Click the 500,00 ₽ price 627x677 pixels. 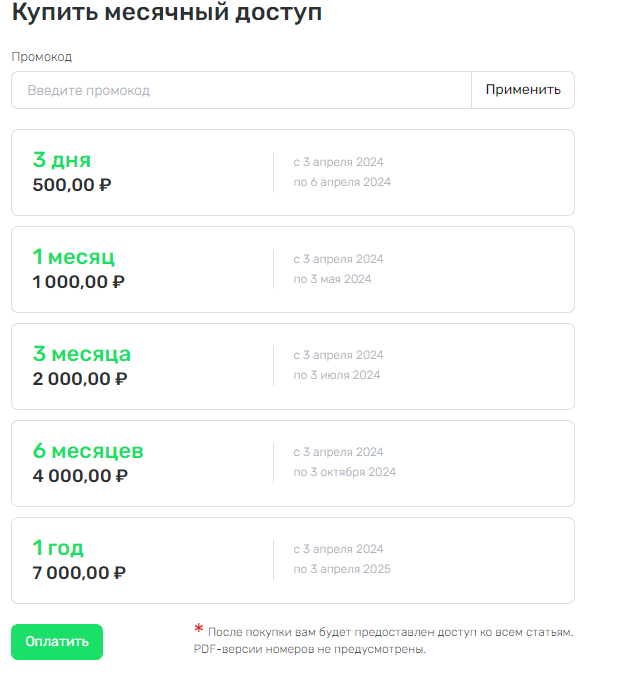[x=72, y=185]
